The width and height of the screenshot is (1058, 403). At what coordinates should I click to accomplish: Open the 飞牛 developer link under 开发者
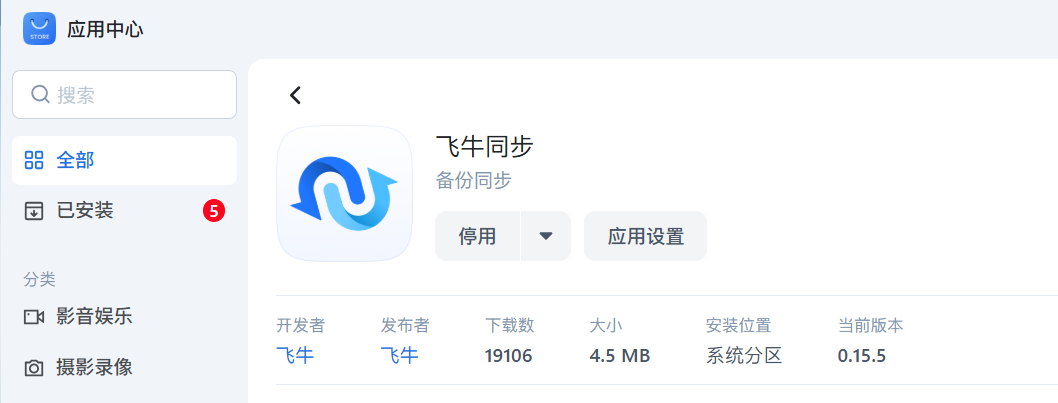(296, 355)
